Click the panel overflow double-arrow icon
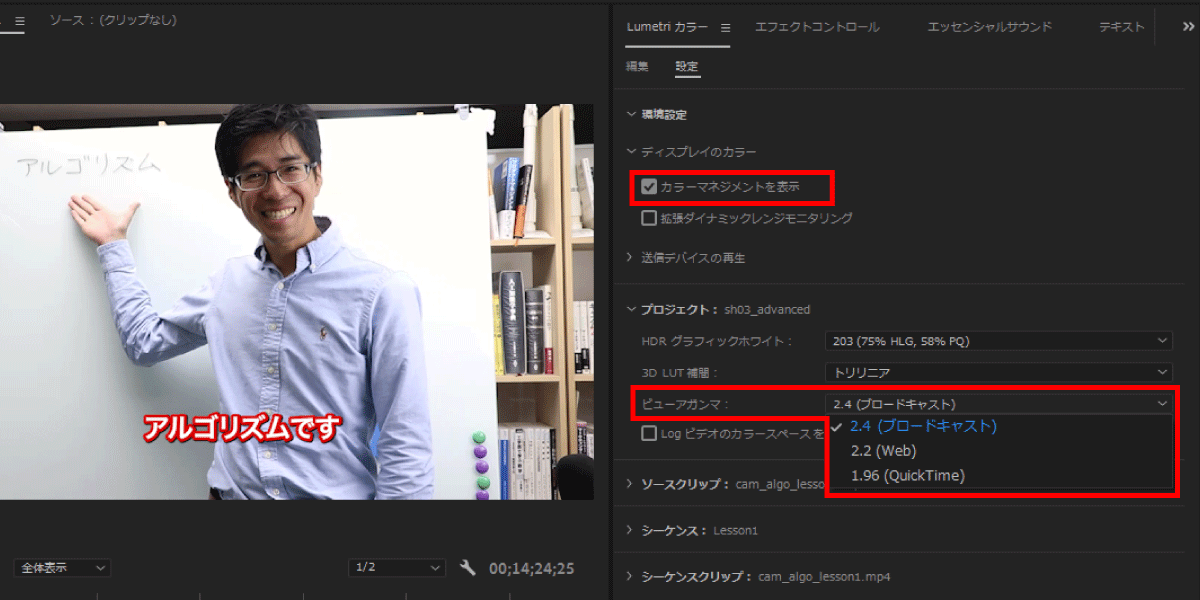The width and height of the screenshot is (1200, 600). [x=1187, y=28]
